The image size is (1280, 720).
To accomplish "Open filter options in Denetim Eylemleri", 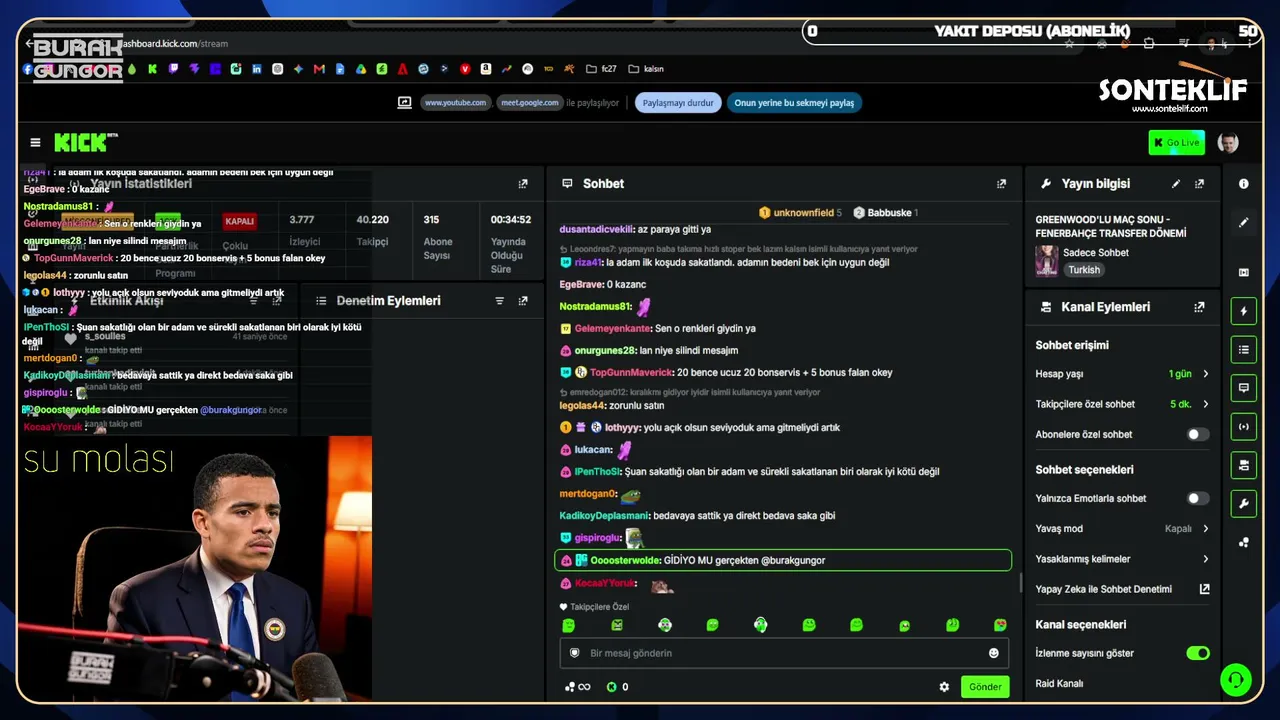I will [499, 300].
